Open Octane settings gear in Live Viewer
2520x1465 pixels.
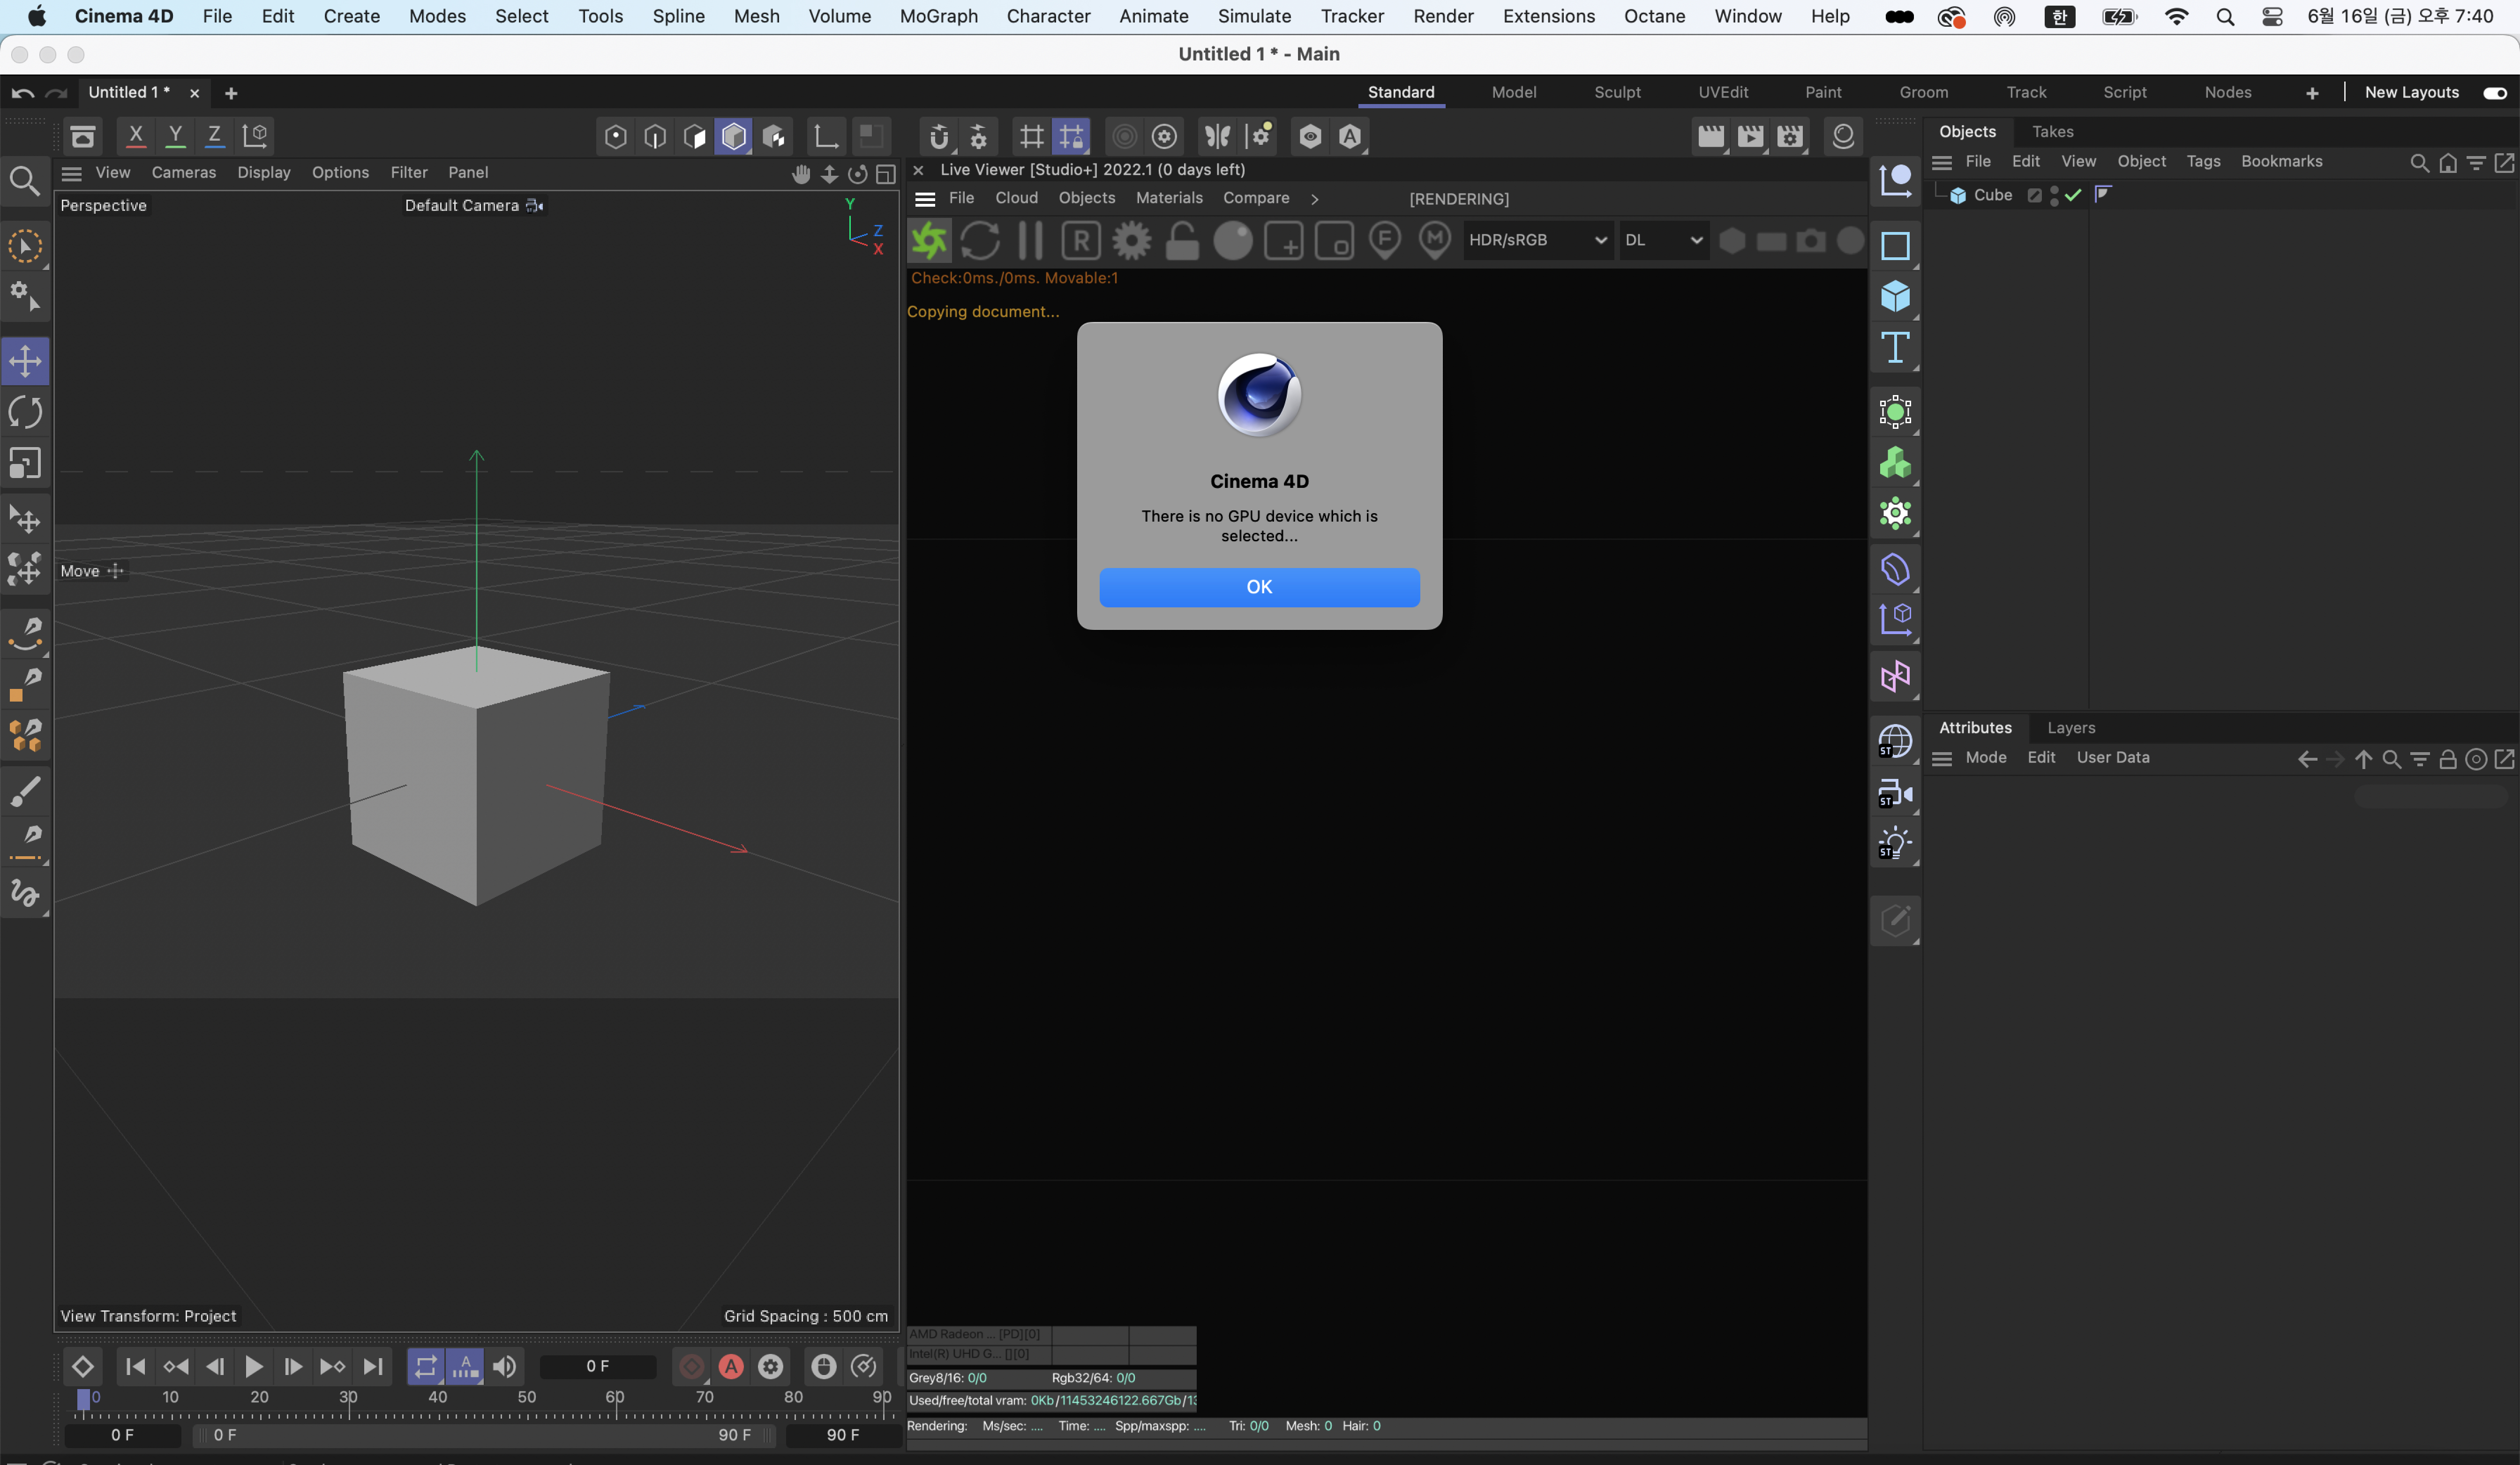[x=1131, y=241]
